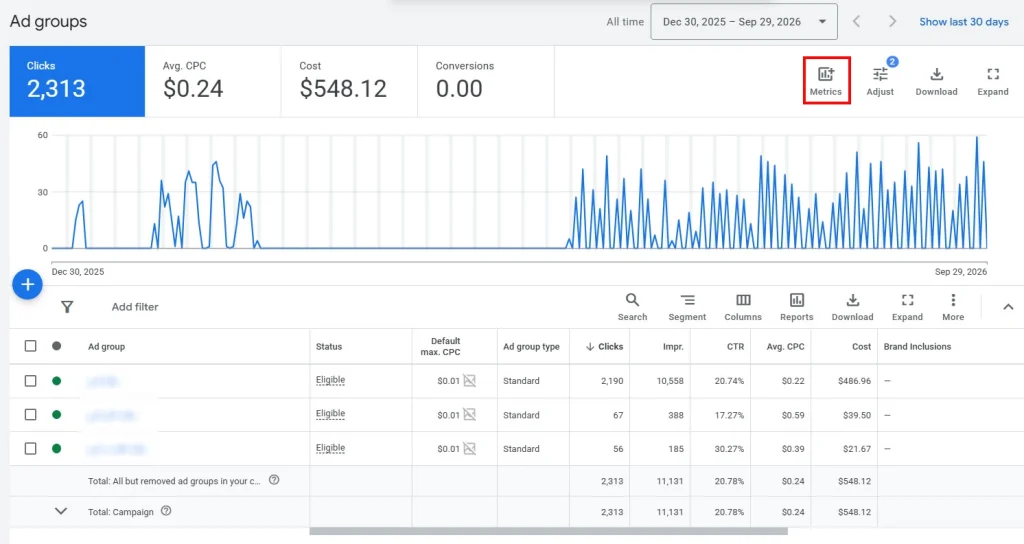Image resolution: width=1024 pixels, height=544 pixels.
Task: Click help icon beside Total: All but removed
Action: (274, 479)
